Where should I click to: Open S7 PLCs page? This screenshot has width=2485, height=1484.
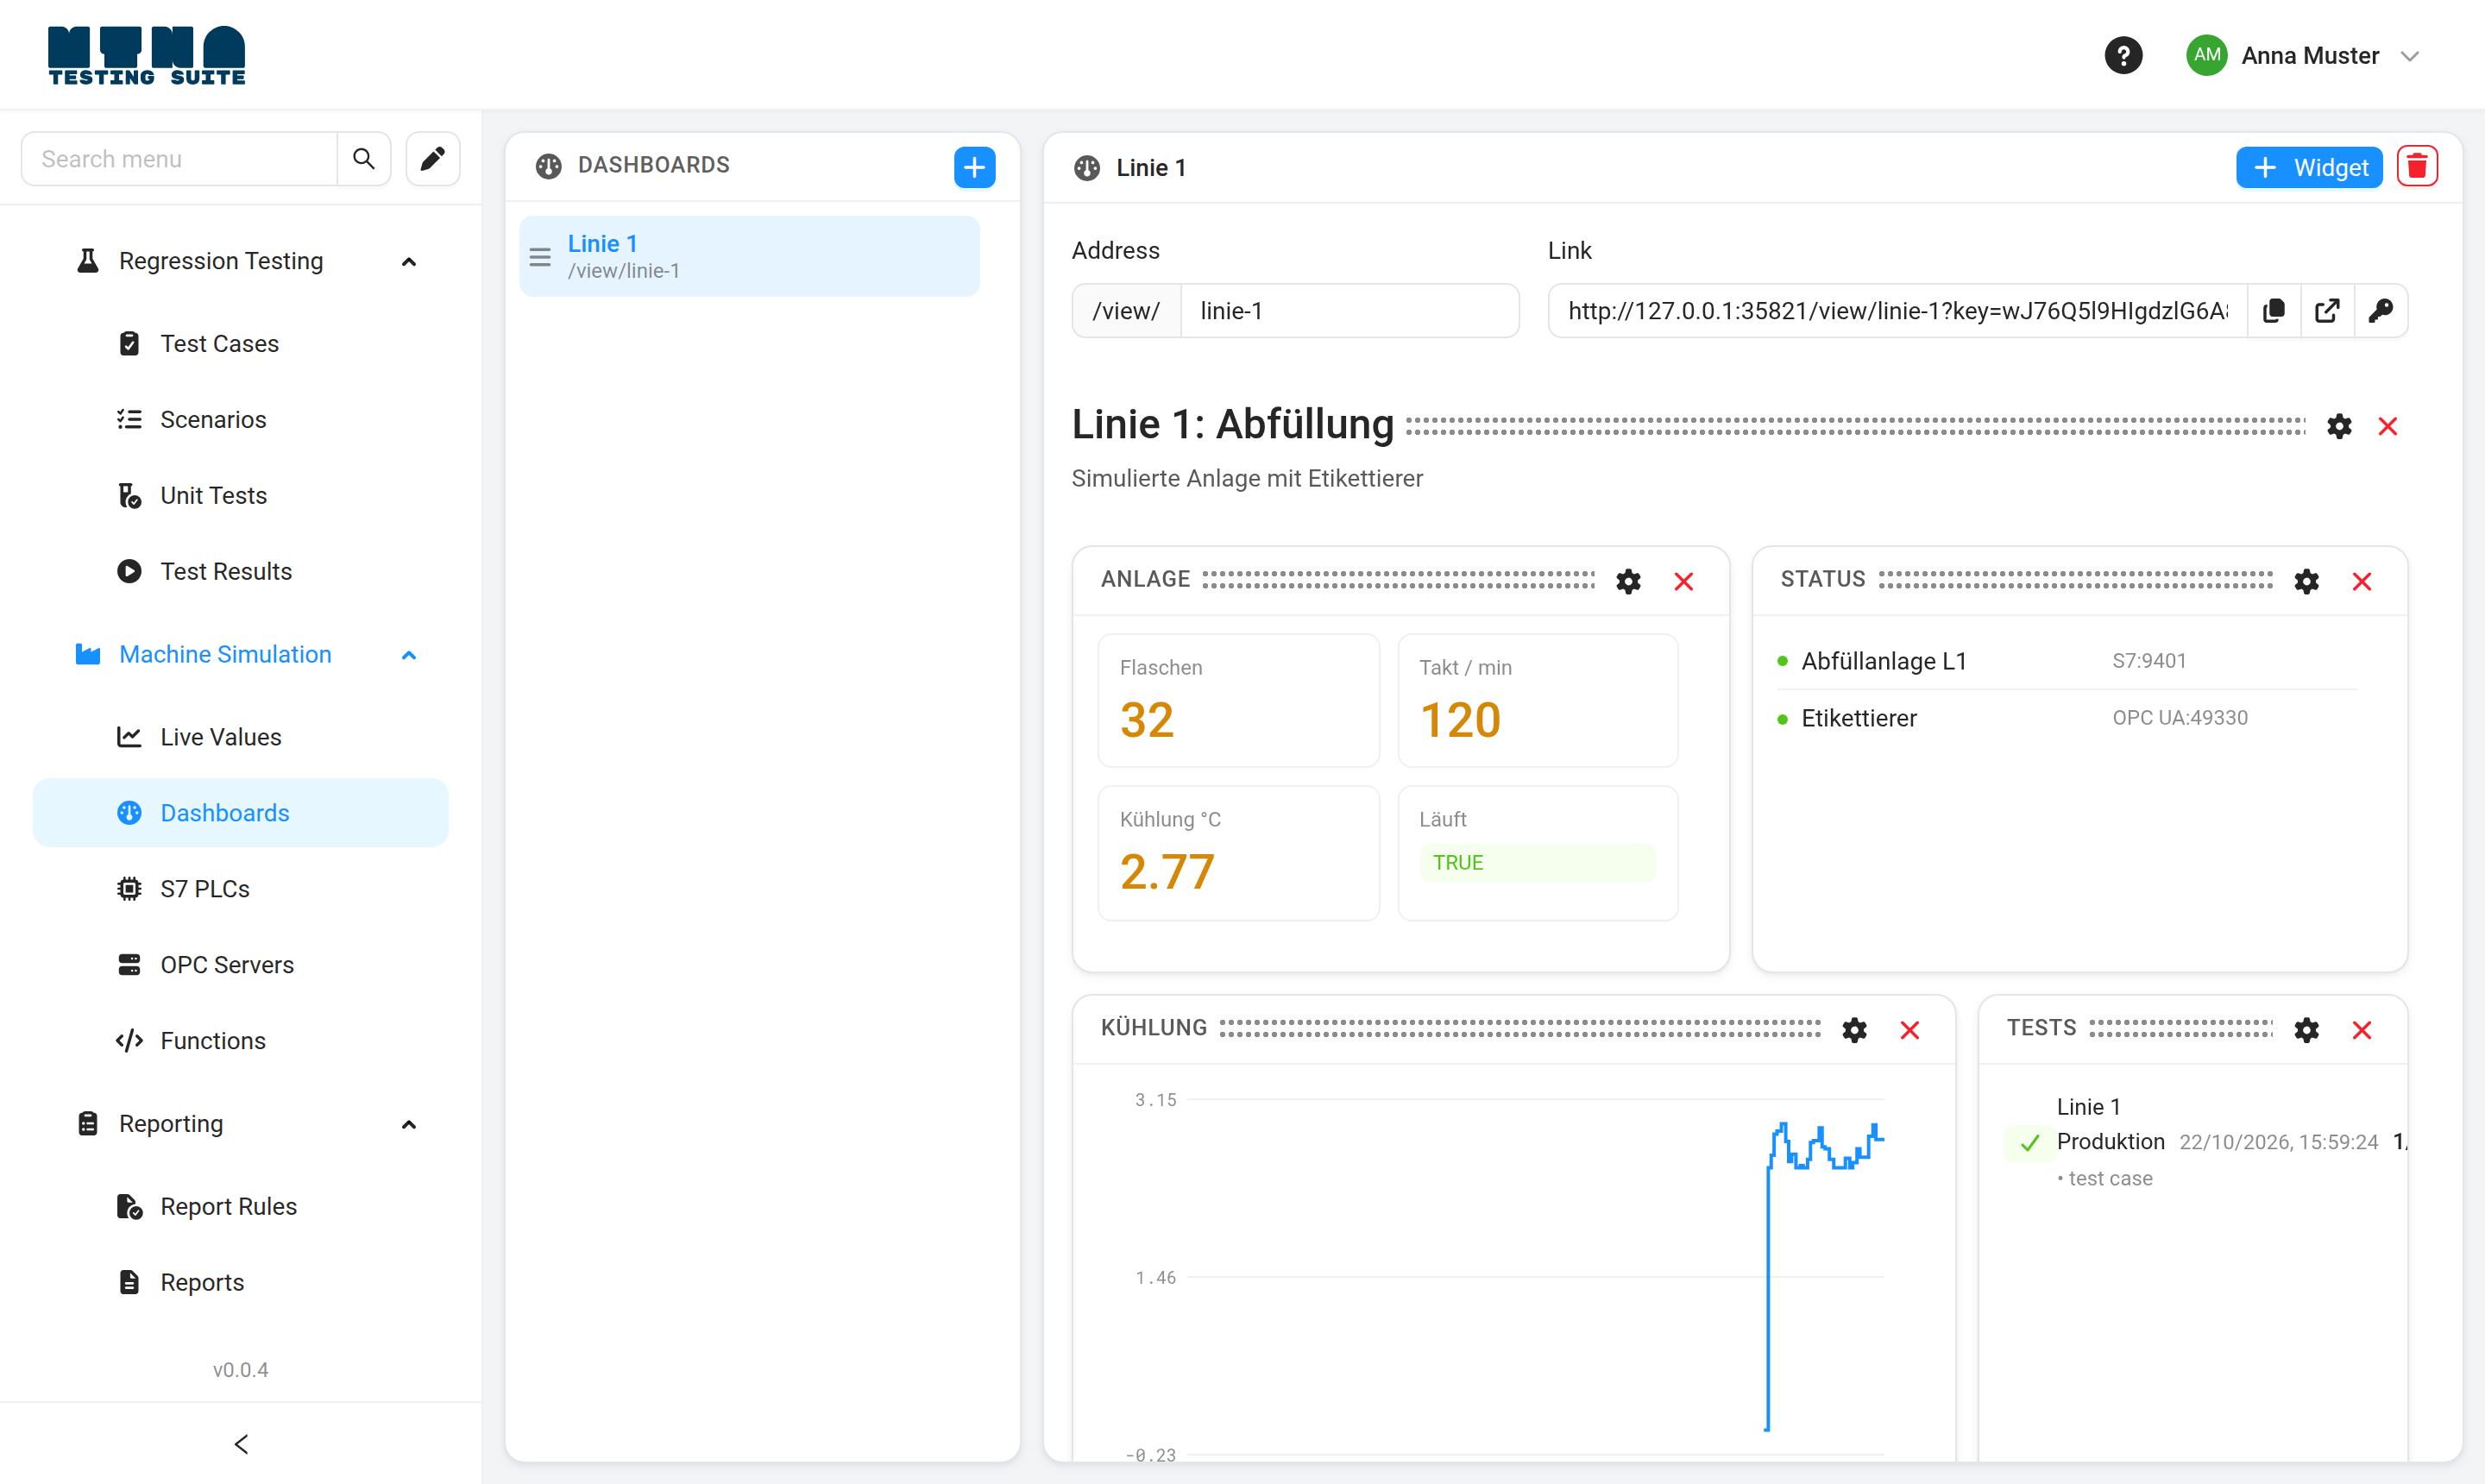tap(240, 888)
